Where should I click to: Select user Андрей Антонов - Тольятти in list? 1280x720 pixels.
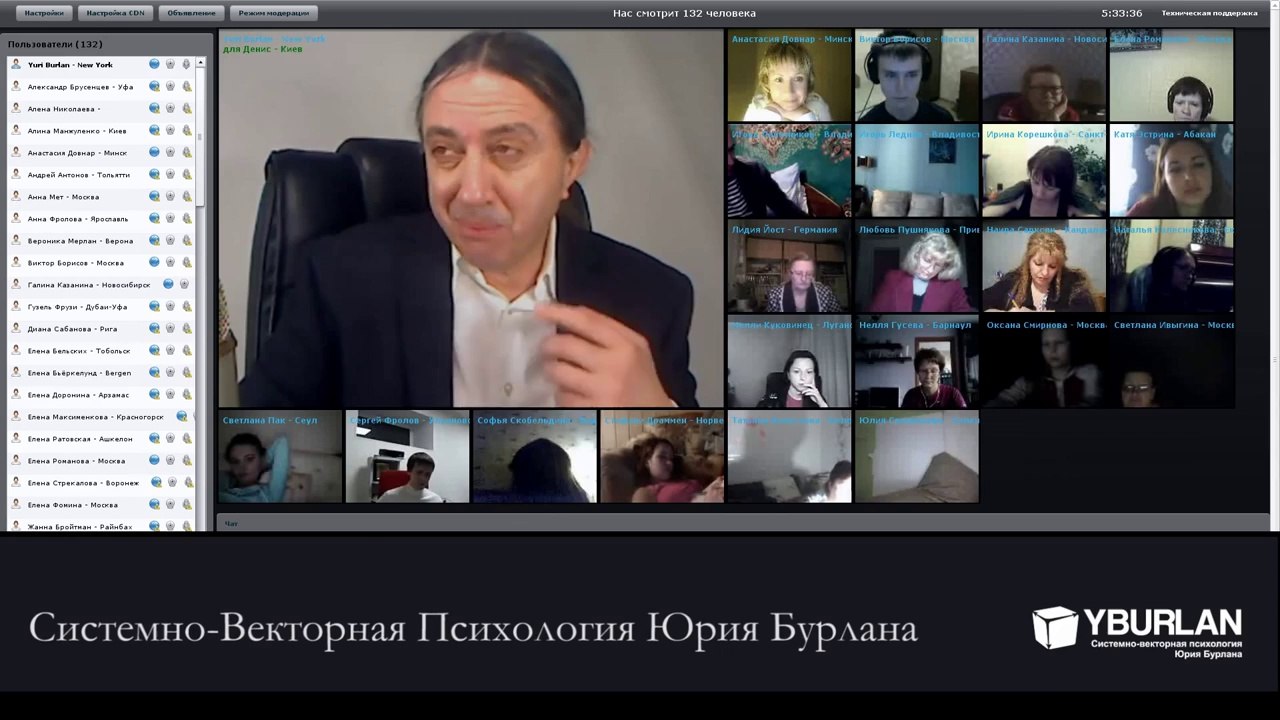(100, 174)
